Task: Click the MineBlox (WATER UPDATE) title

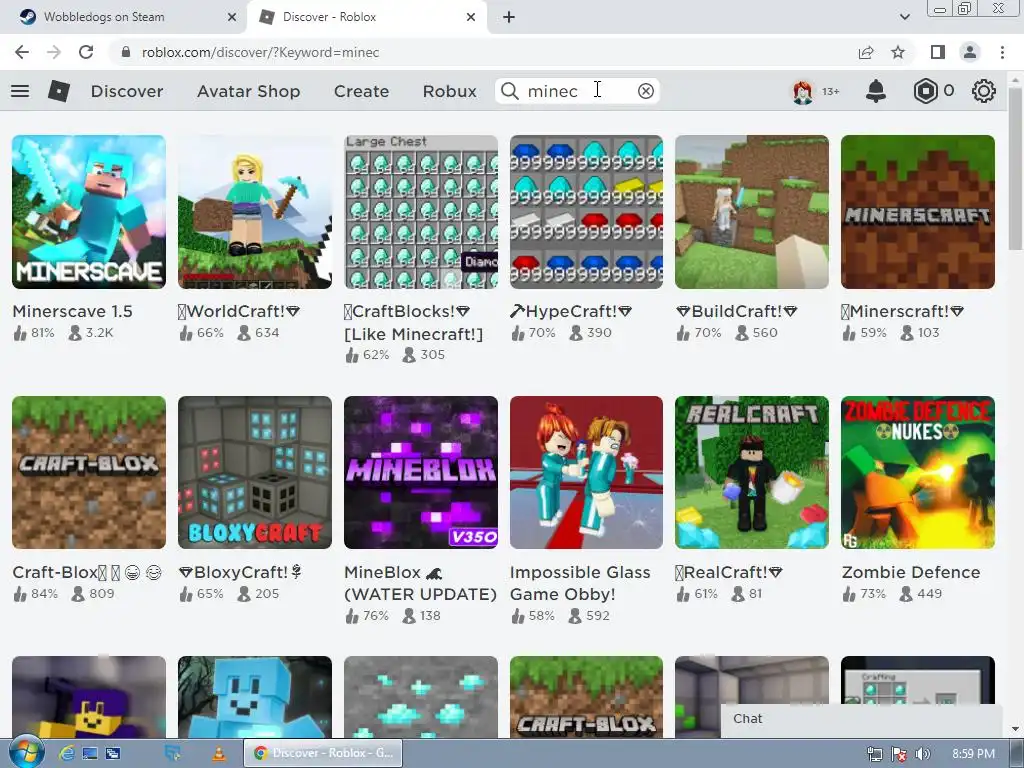Action: click(x=421, y=583)
